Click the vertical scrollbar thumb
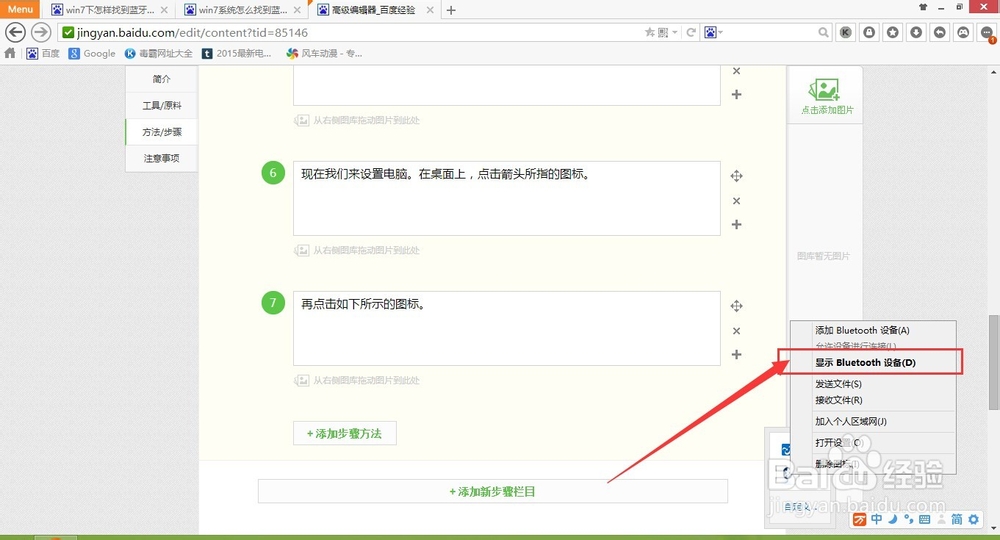The image size is (1000, 540). [994, 362]
